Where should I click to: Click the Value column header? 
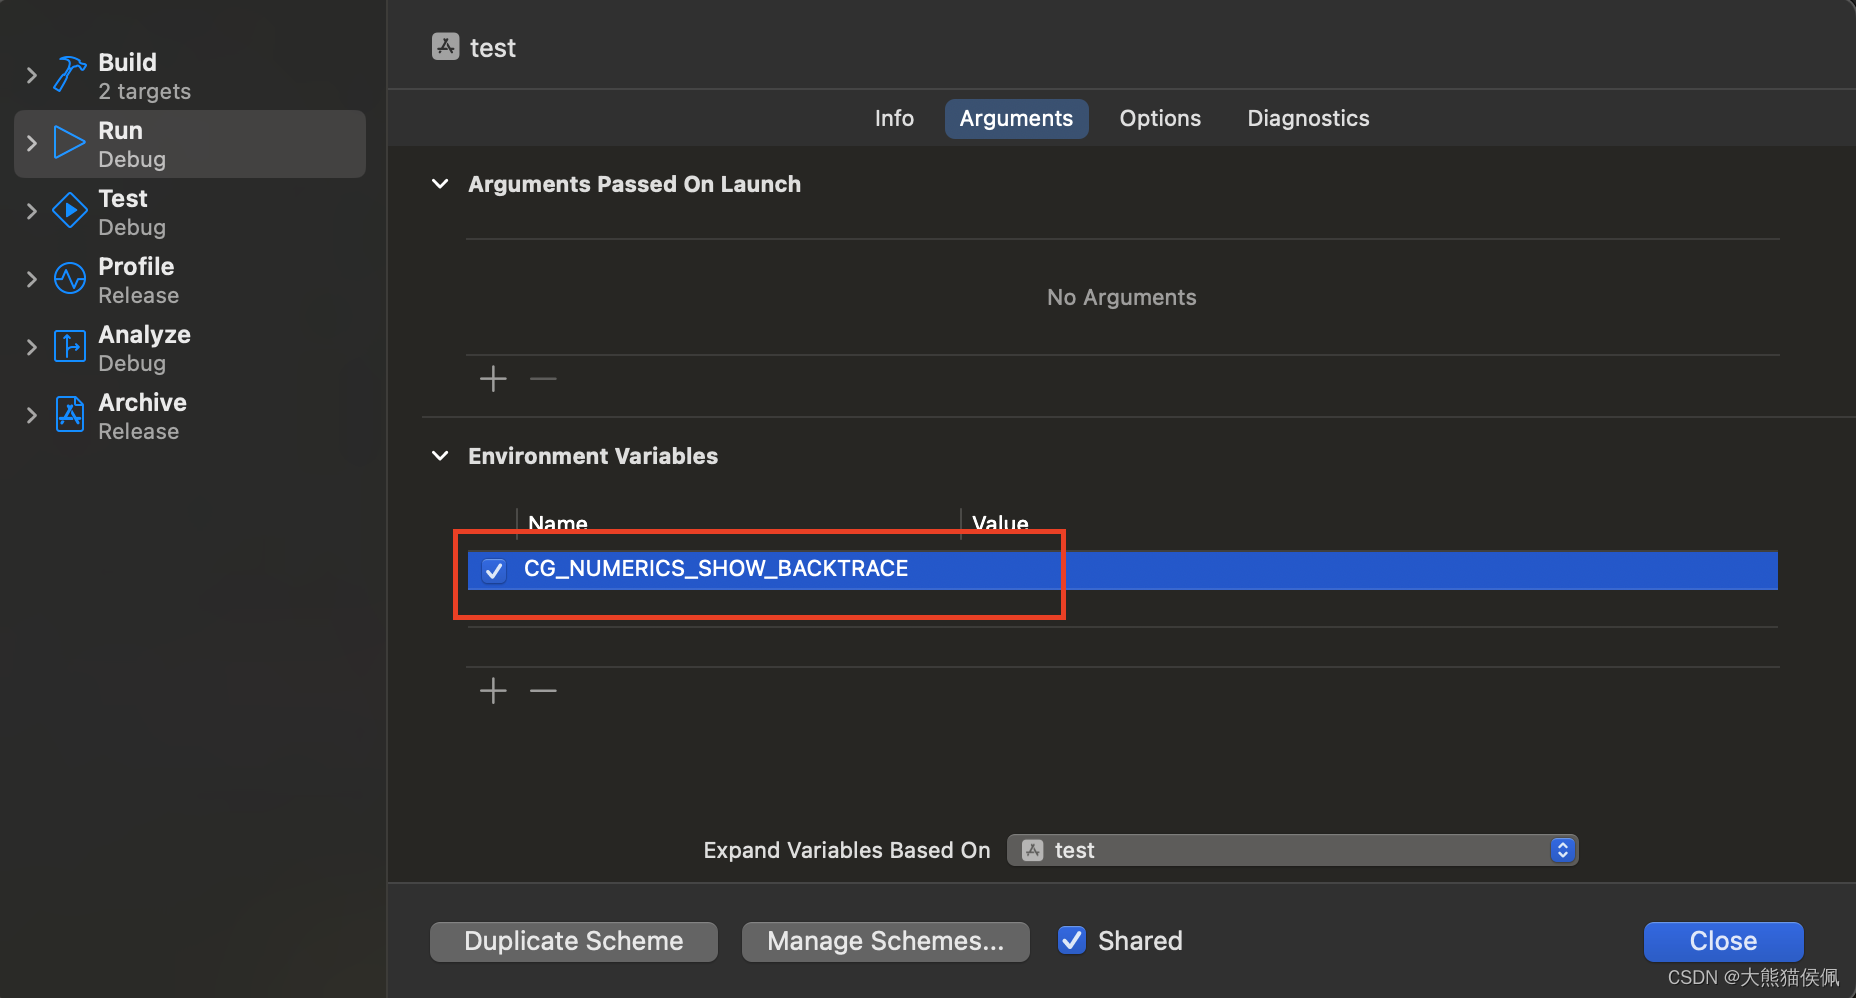pos(1000,523)
